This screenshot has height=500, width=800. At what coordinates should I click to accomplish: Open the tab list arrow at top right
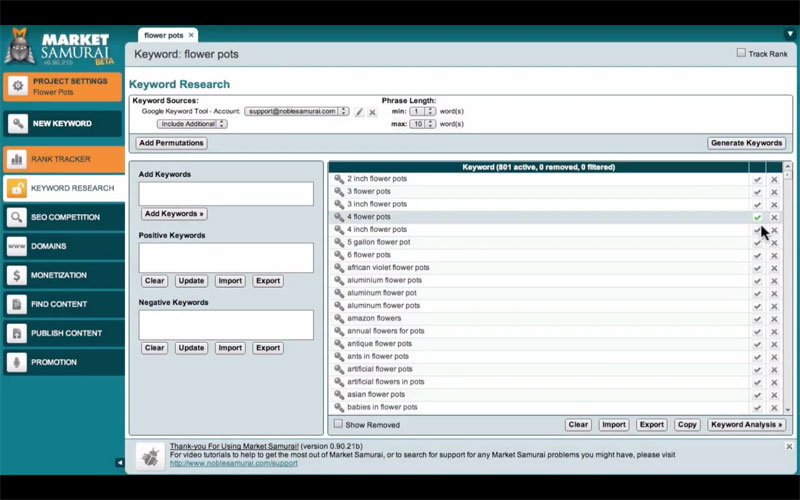click(x=789, y=35)
